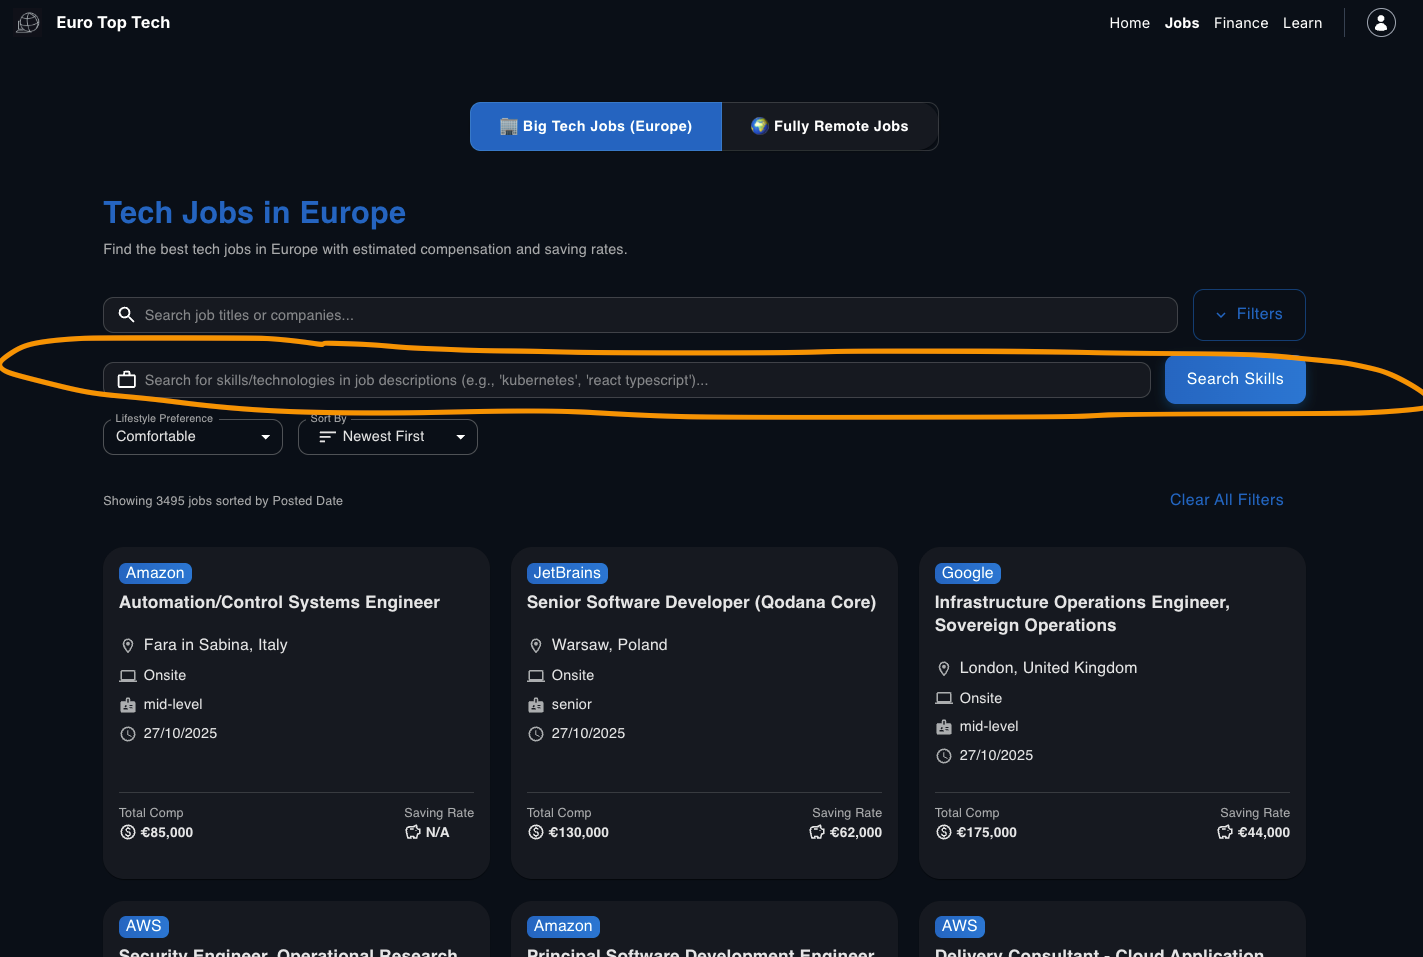Click the Euro Top Tech brand name
This screenshot has height=957, width=1423.
pyautogui.click(x=113, y=22)
